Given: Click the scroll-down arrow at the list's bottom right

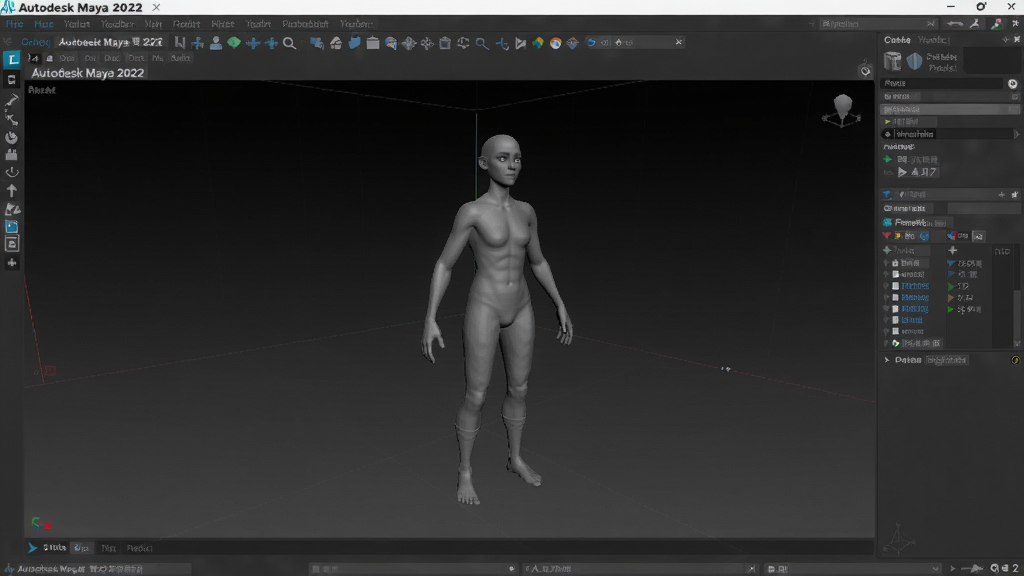Looking at the screenshot, I should click(x=1016, y=344).
